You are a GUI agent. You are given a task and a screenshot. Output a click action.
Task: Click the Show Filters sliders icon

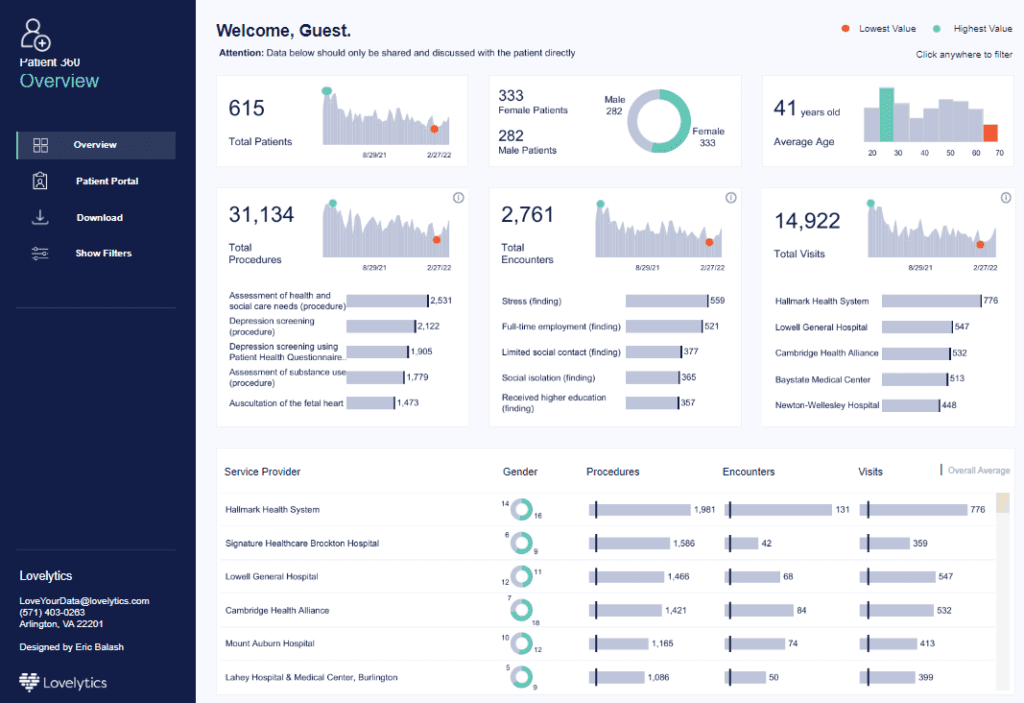click(x=40, y=254)
